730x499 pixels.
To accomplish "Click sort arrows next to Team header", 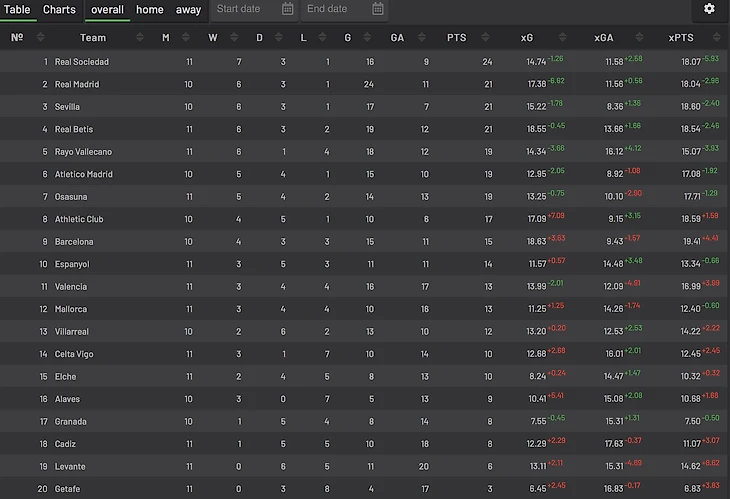I will pyautogui.click(x=134, y=38).
